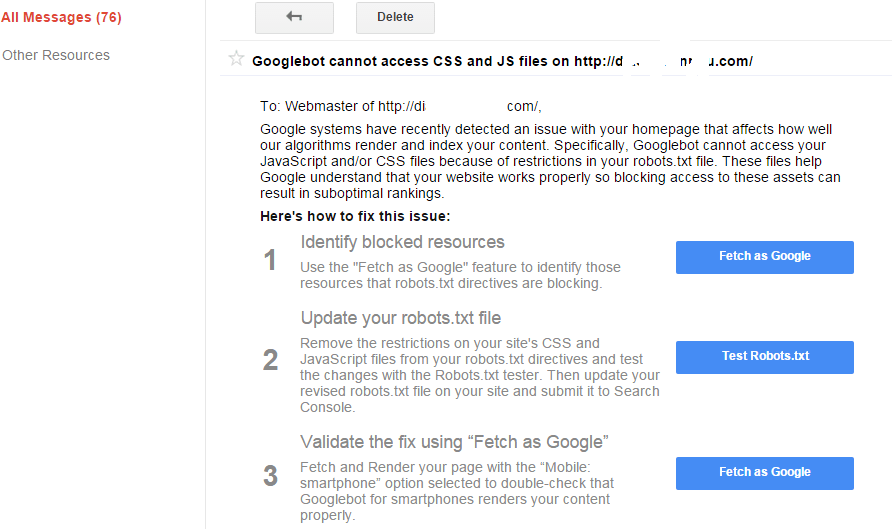Open Other Resources section
892x529 pixels.
56,55
